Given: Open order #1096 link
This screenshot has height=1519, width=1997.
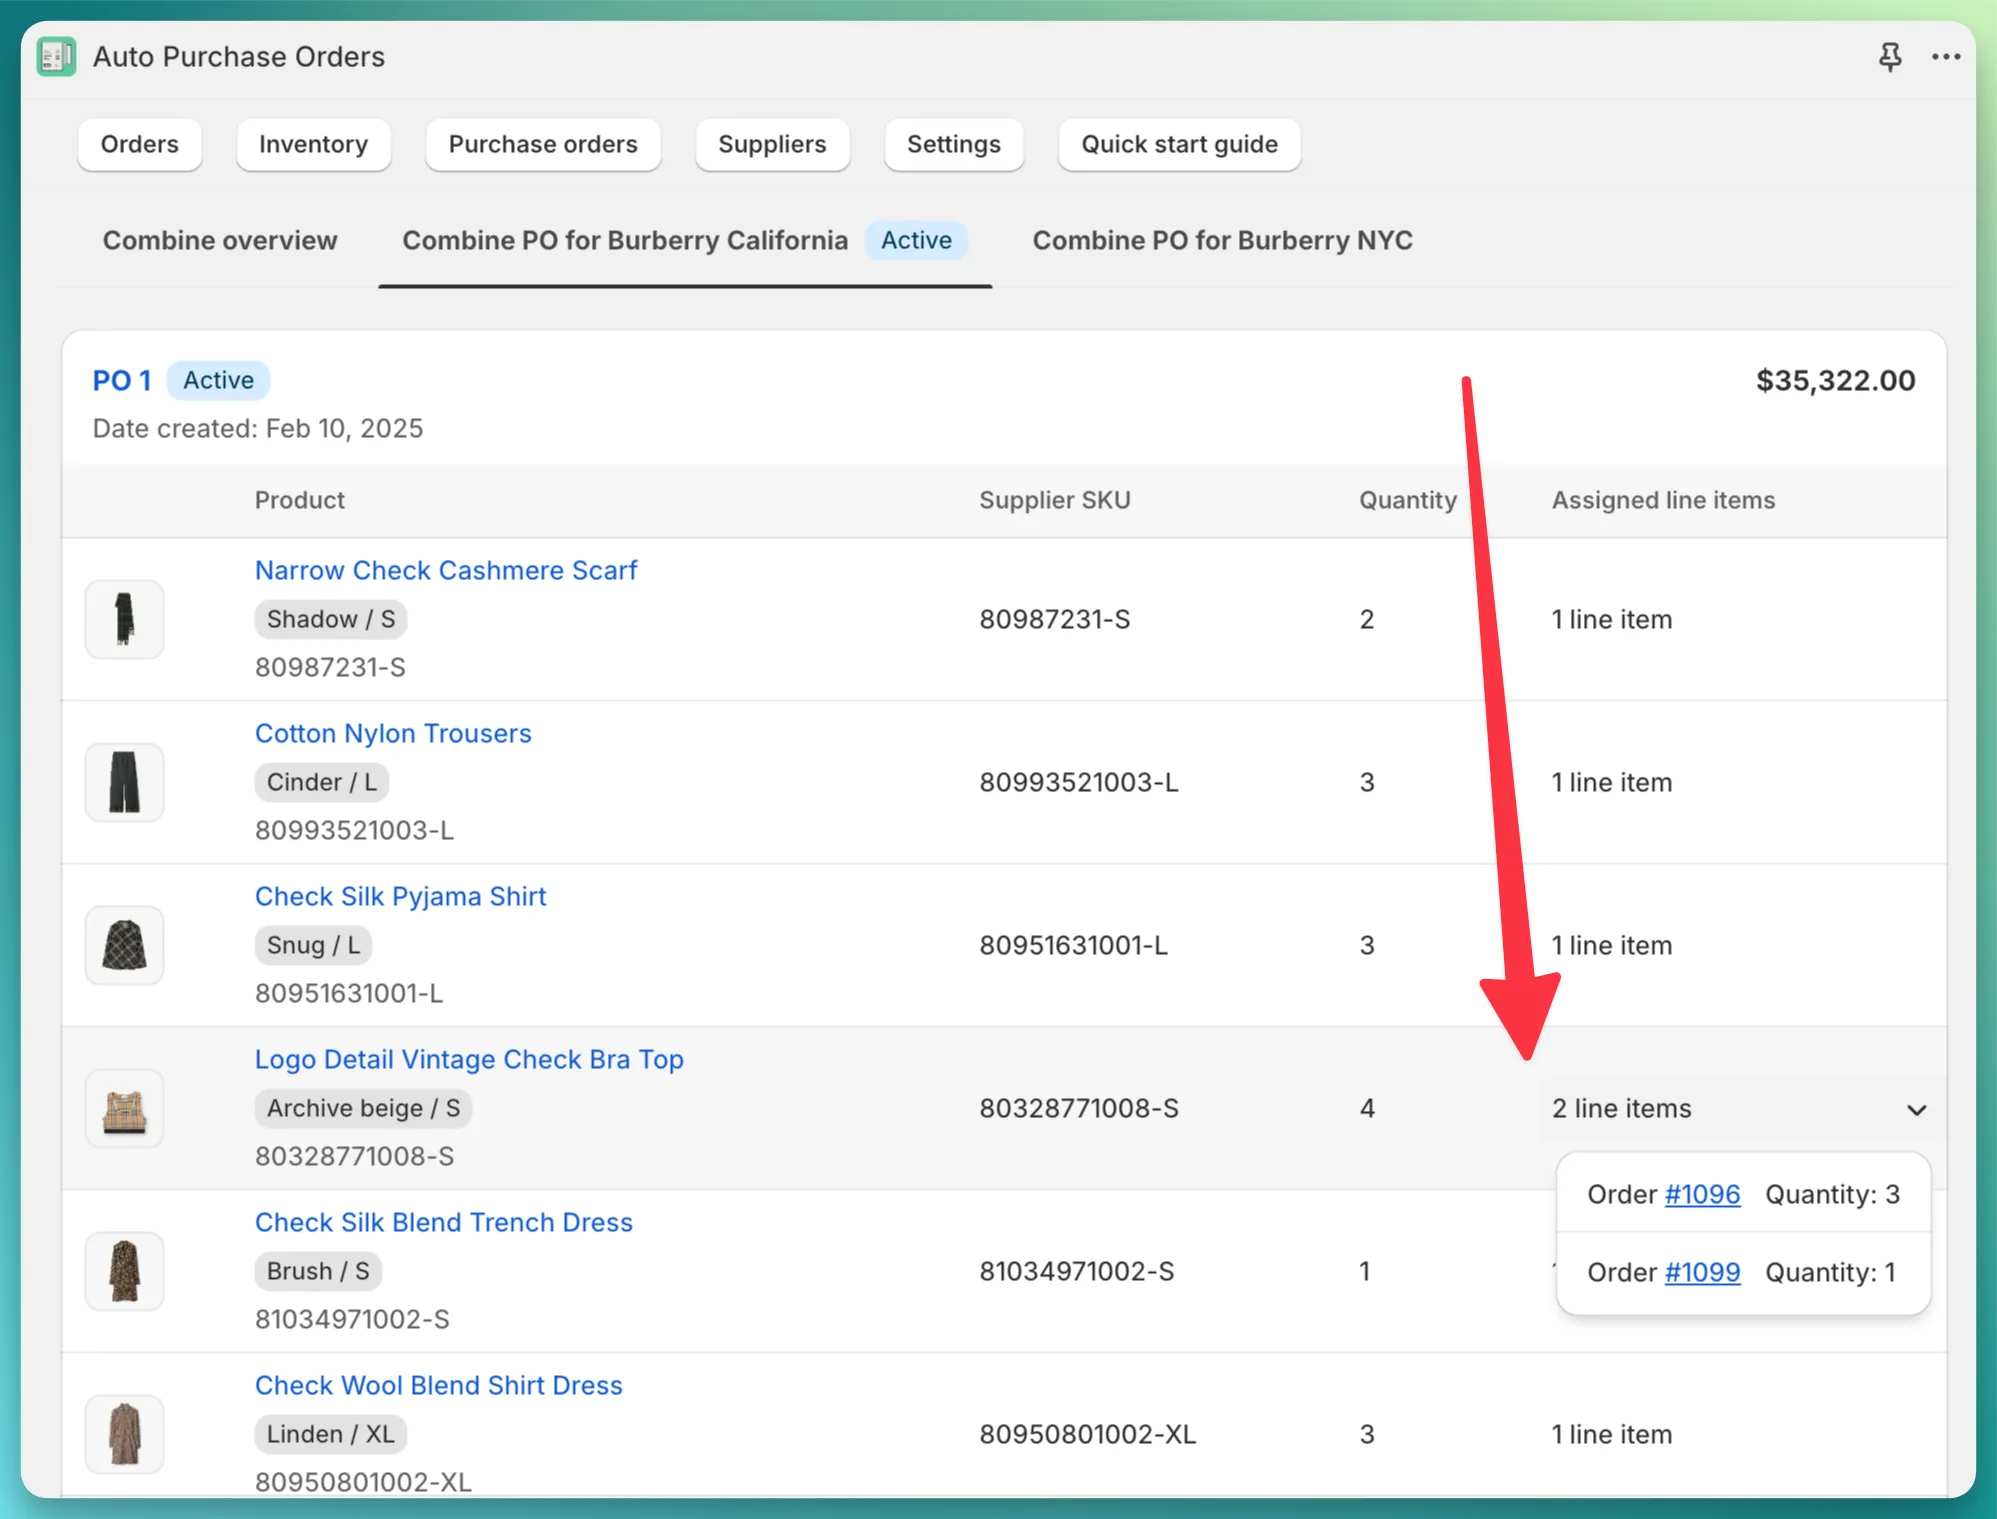Looking at the screenshot, I should click(x=1702, y=1194).
